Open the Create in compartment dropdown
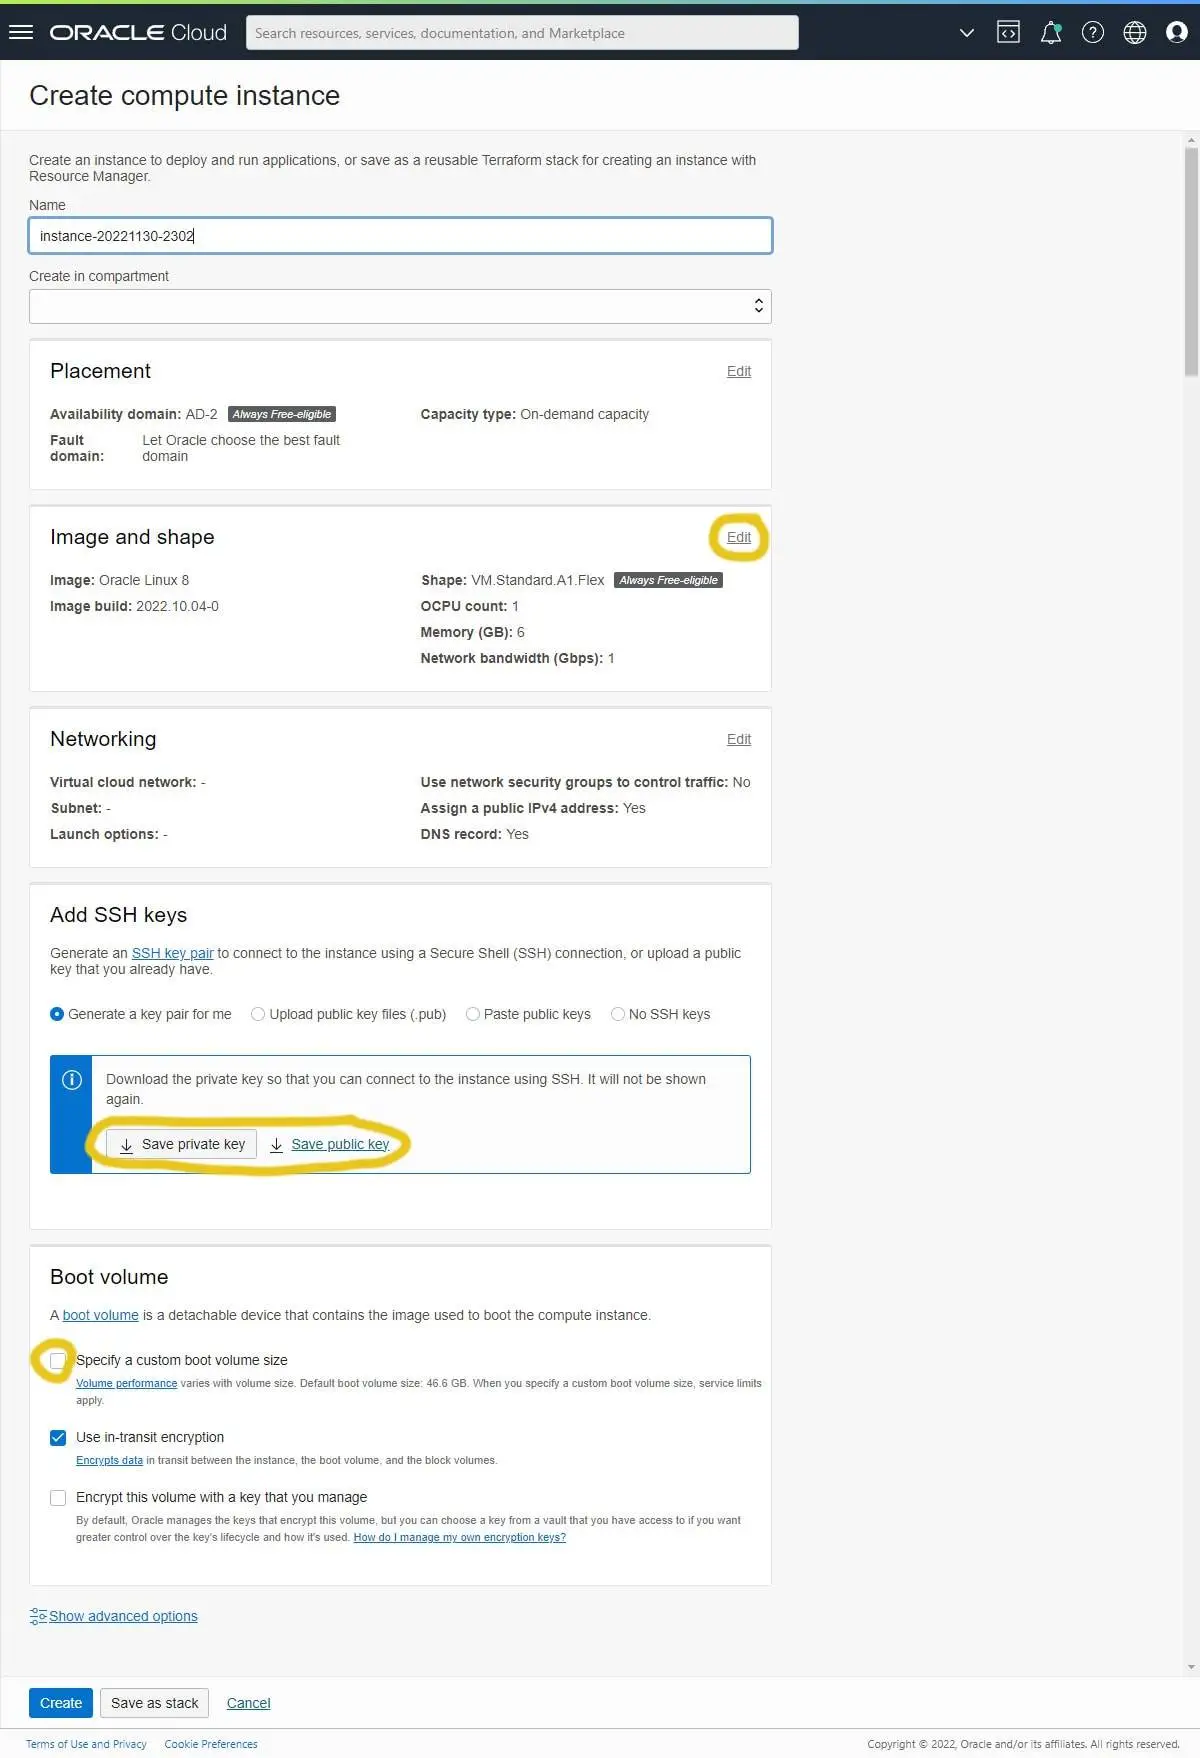Image resolution: width=1200 pixels, height=1758 pixels. [400, 306]
